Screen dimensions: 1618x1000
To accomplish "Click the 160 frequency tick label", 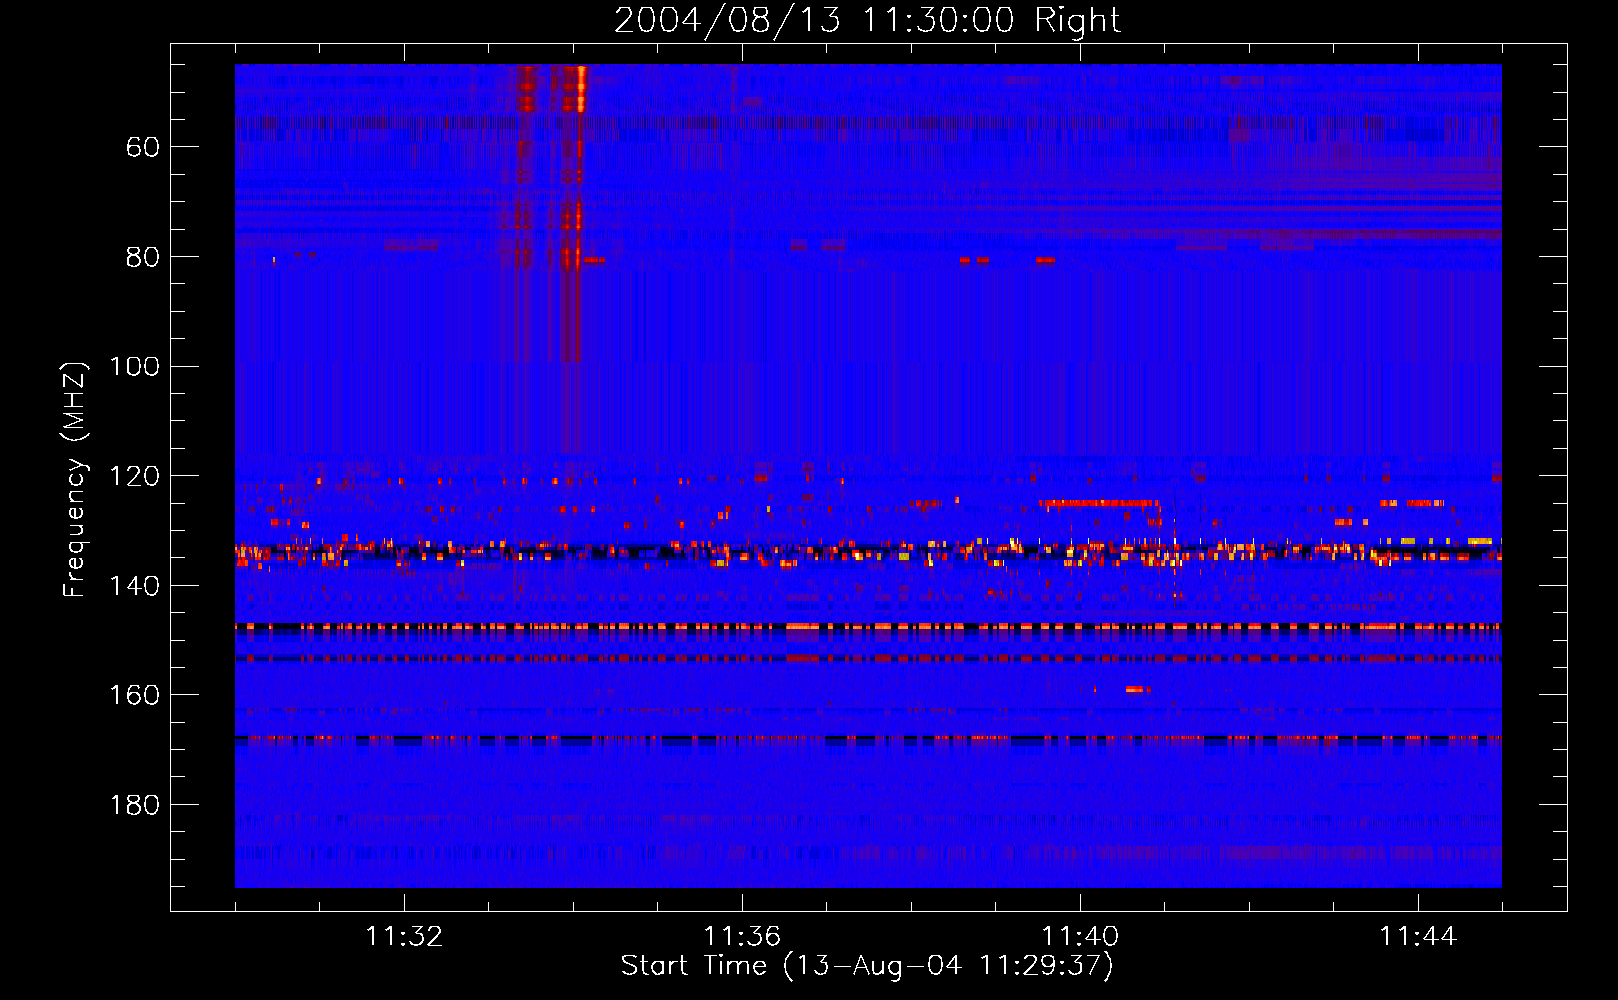I will [134, 695].
